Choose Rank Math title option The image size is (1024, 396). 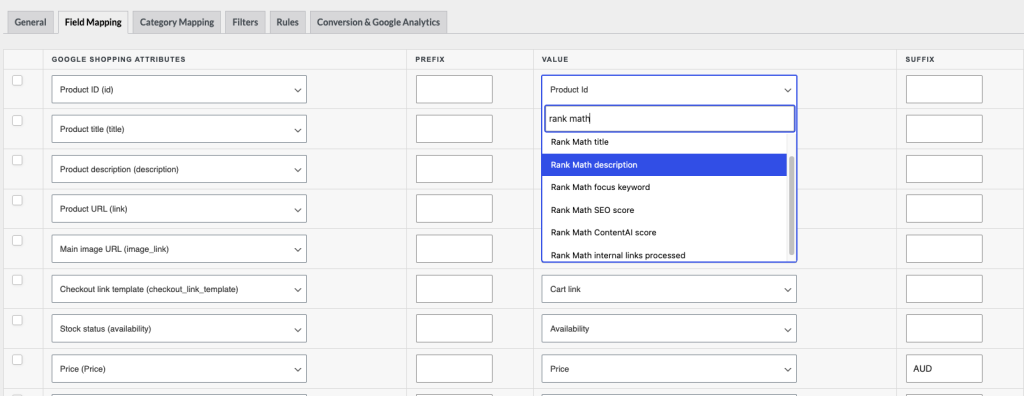pyautogui.click(x=664, y=142)
